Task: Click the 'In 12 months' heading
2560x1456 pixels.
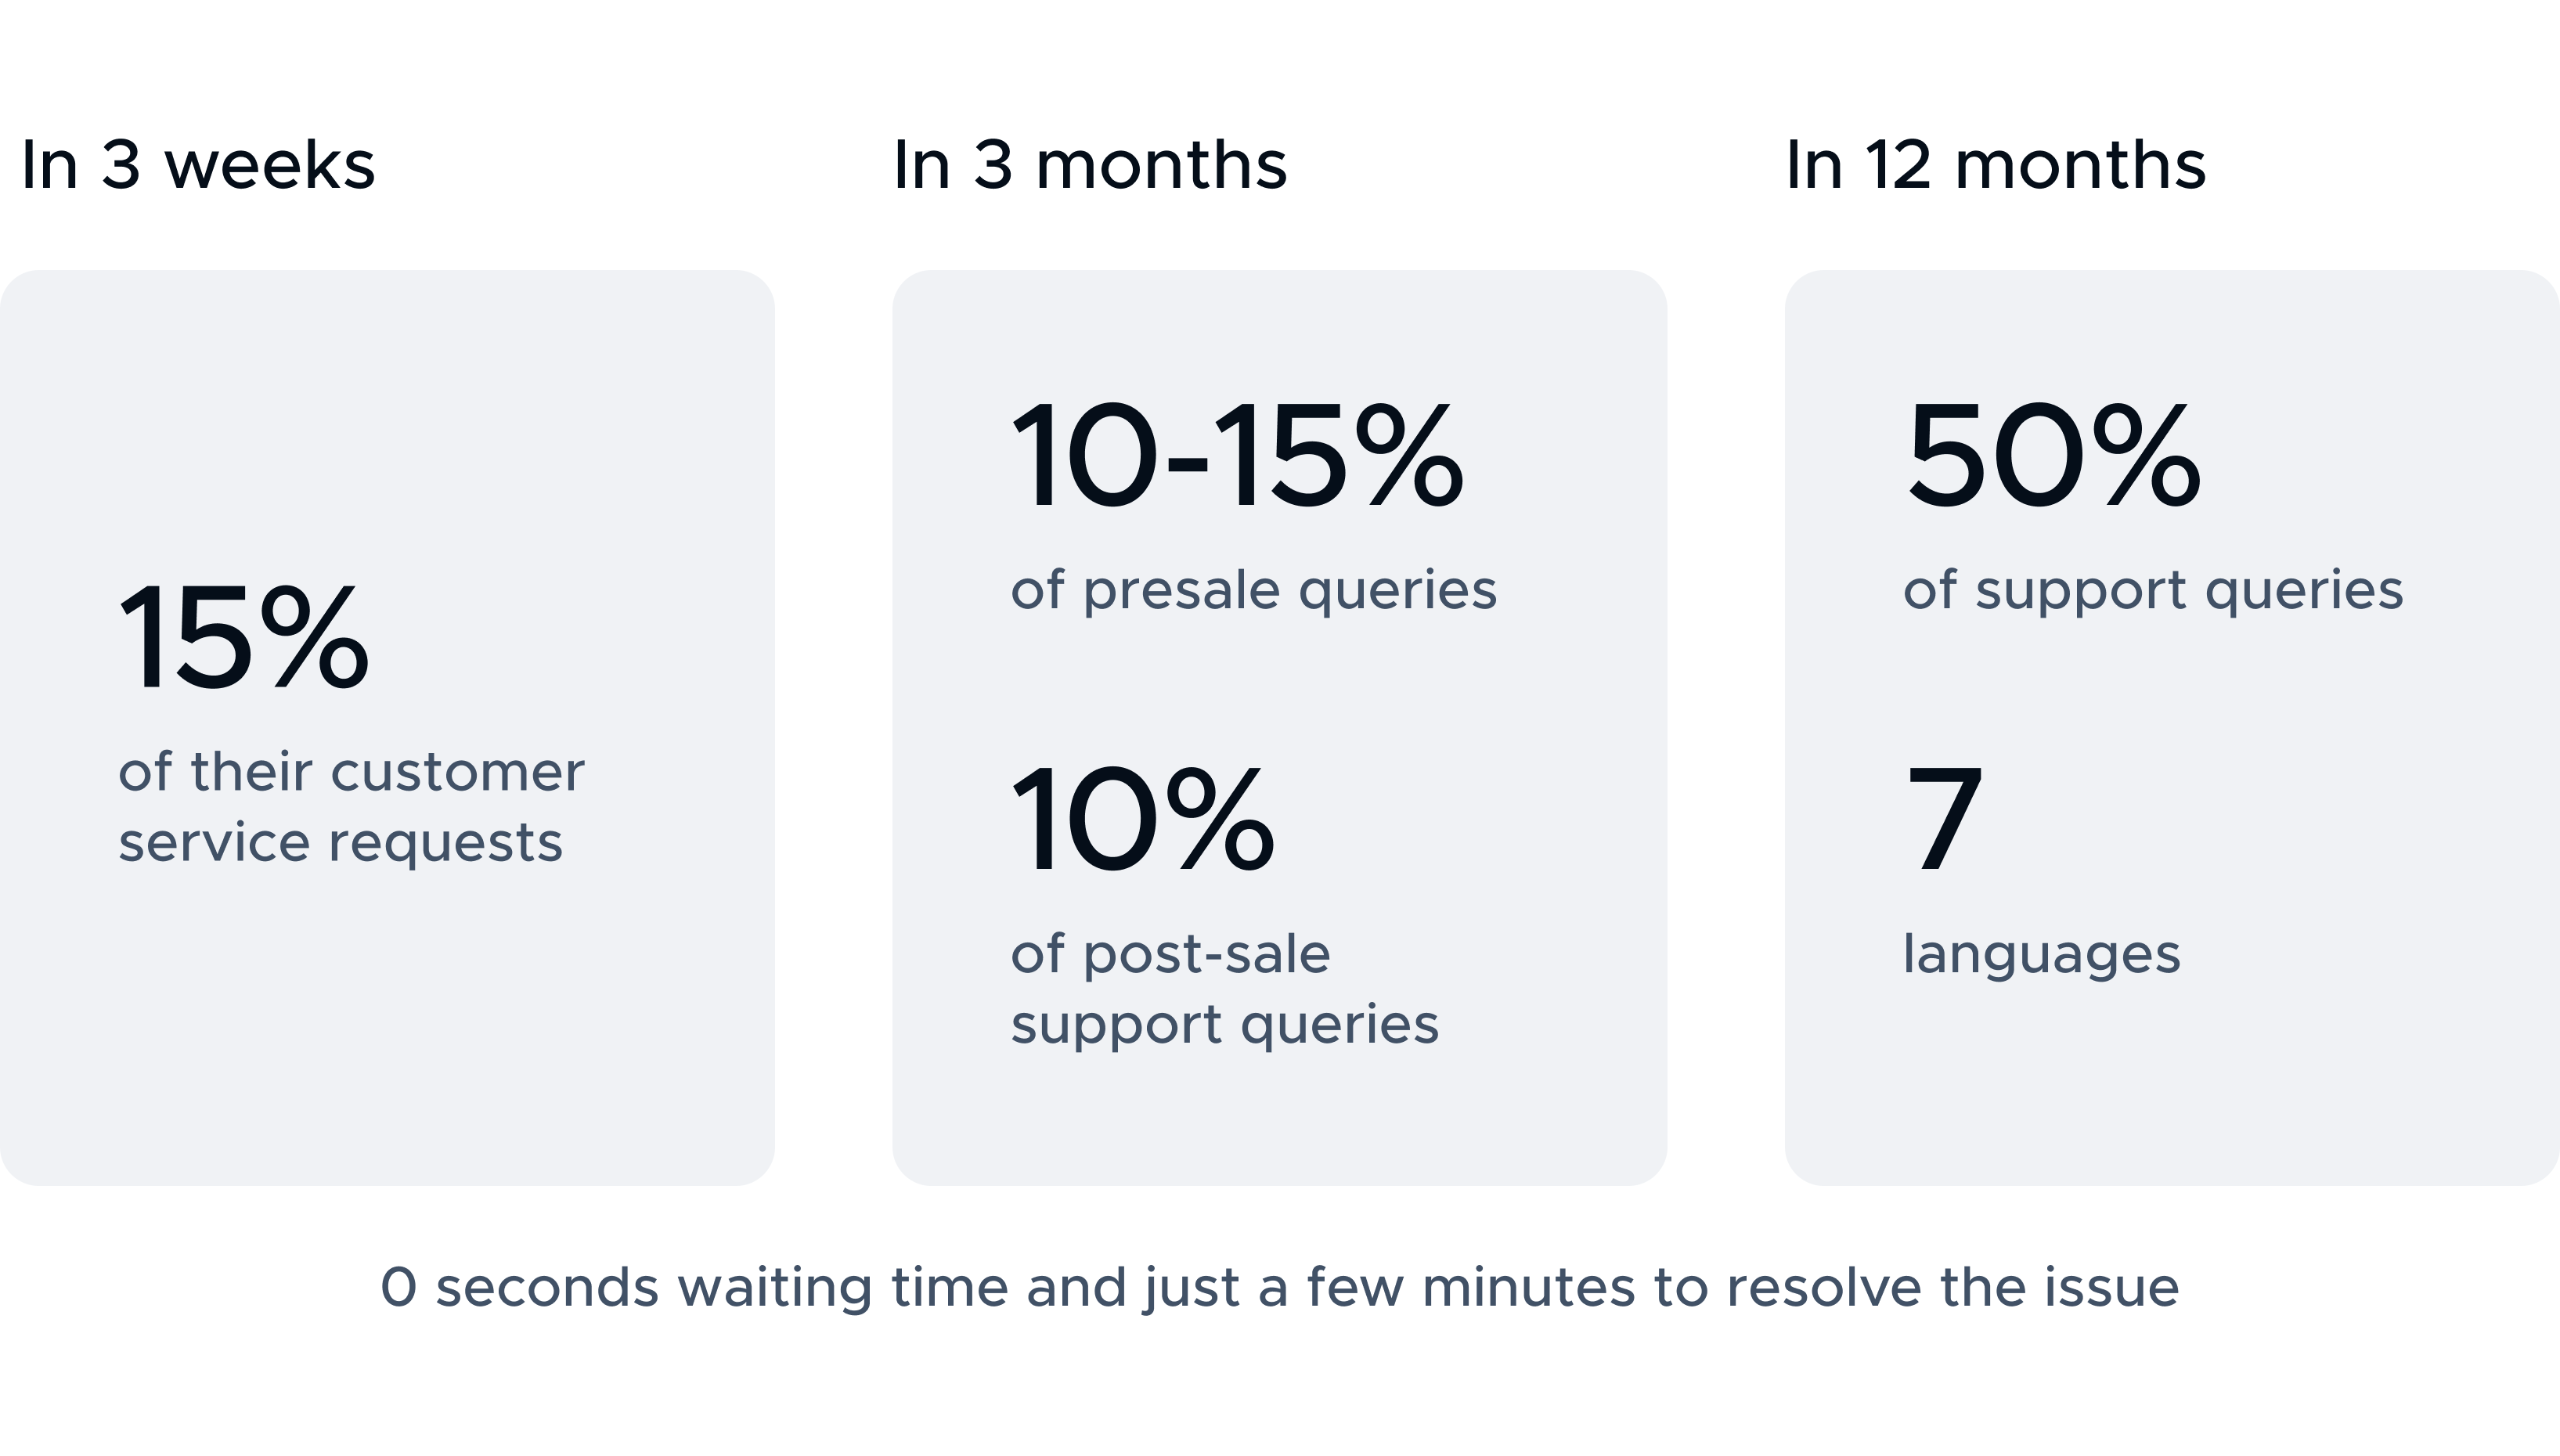Action: (x=1995, y=164)
